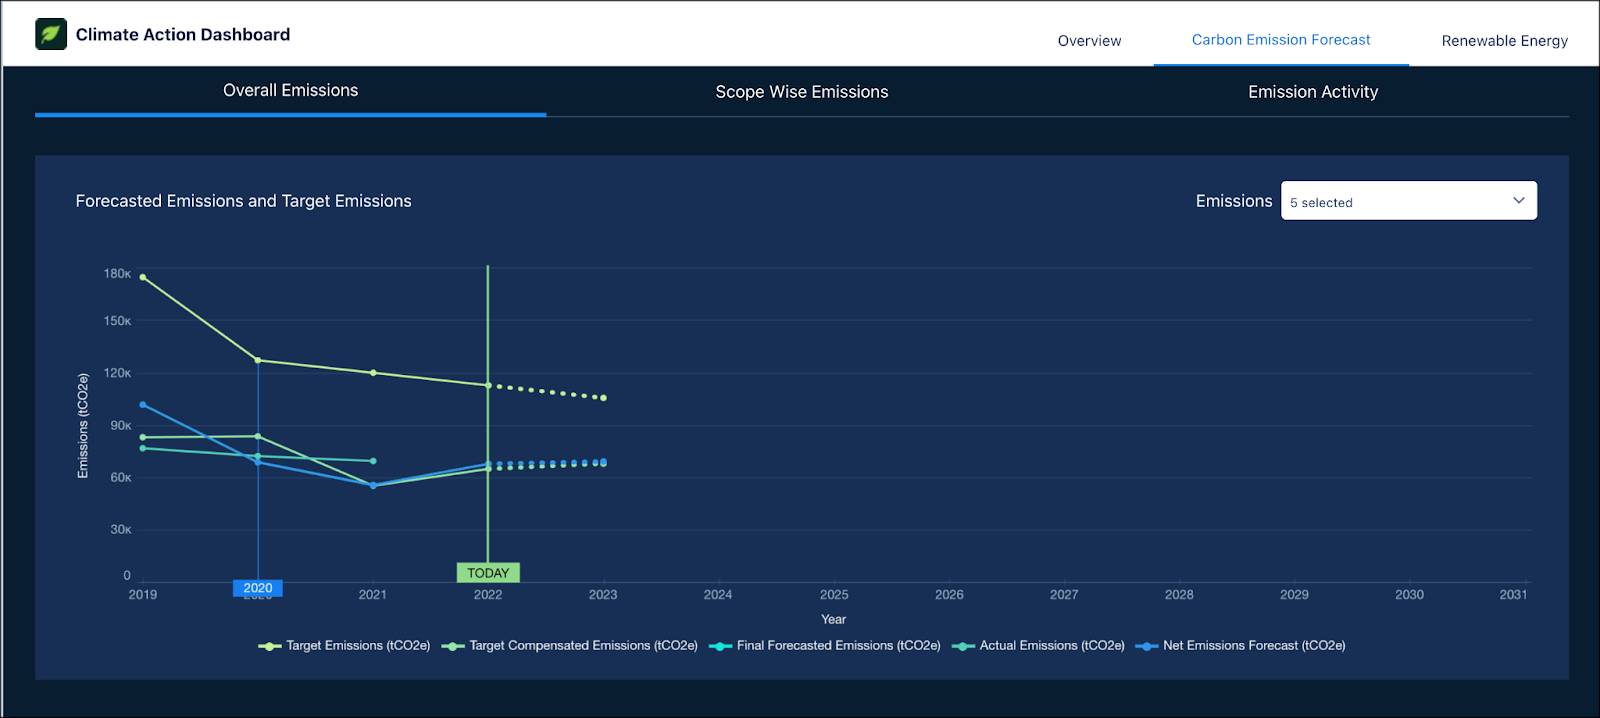1600x718 pixels.
Task: Click the Actual Emissions 2021 data point
Action: (x=373, y=461)
